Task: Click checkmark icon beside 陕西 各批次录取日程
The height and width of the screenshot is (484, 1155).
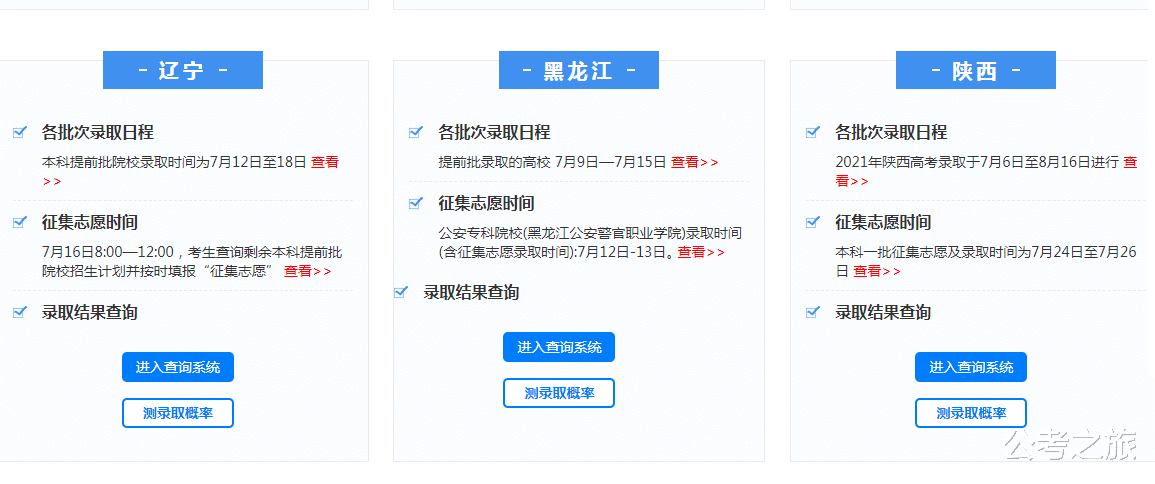Action: click(813, 133)
